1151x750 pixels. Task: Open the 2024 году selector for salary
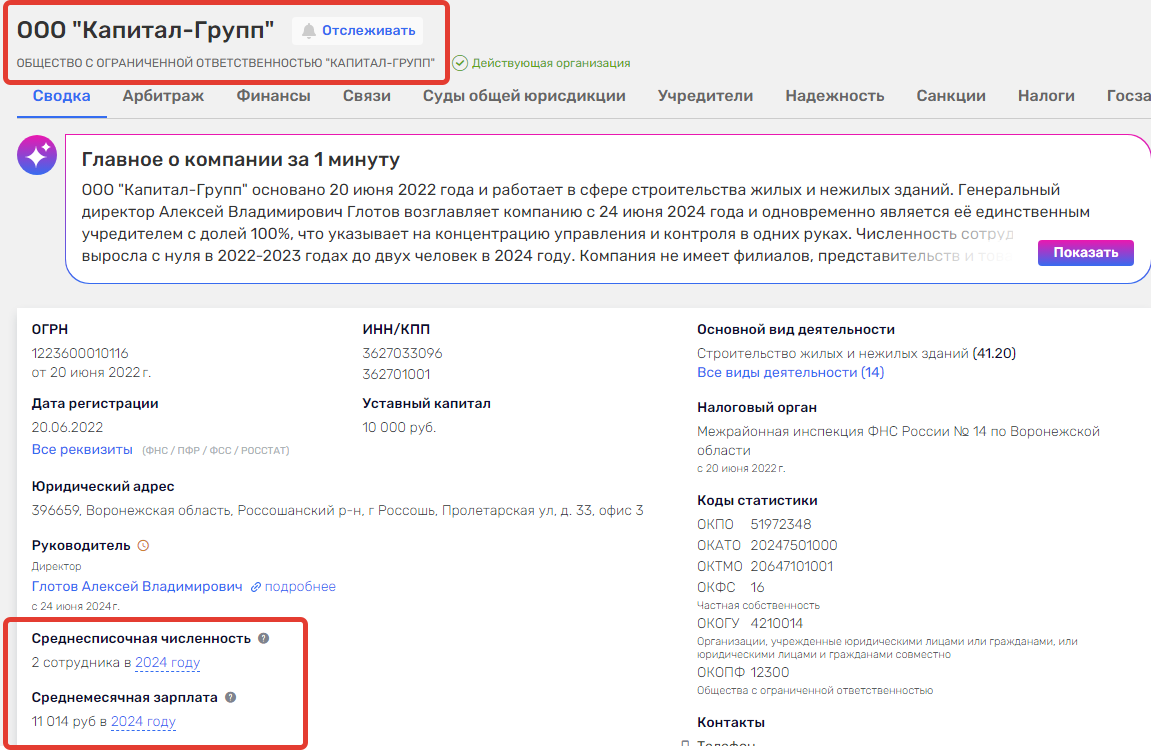point(143,722)
